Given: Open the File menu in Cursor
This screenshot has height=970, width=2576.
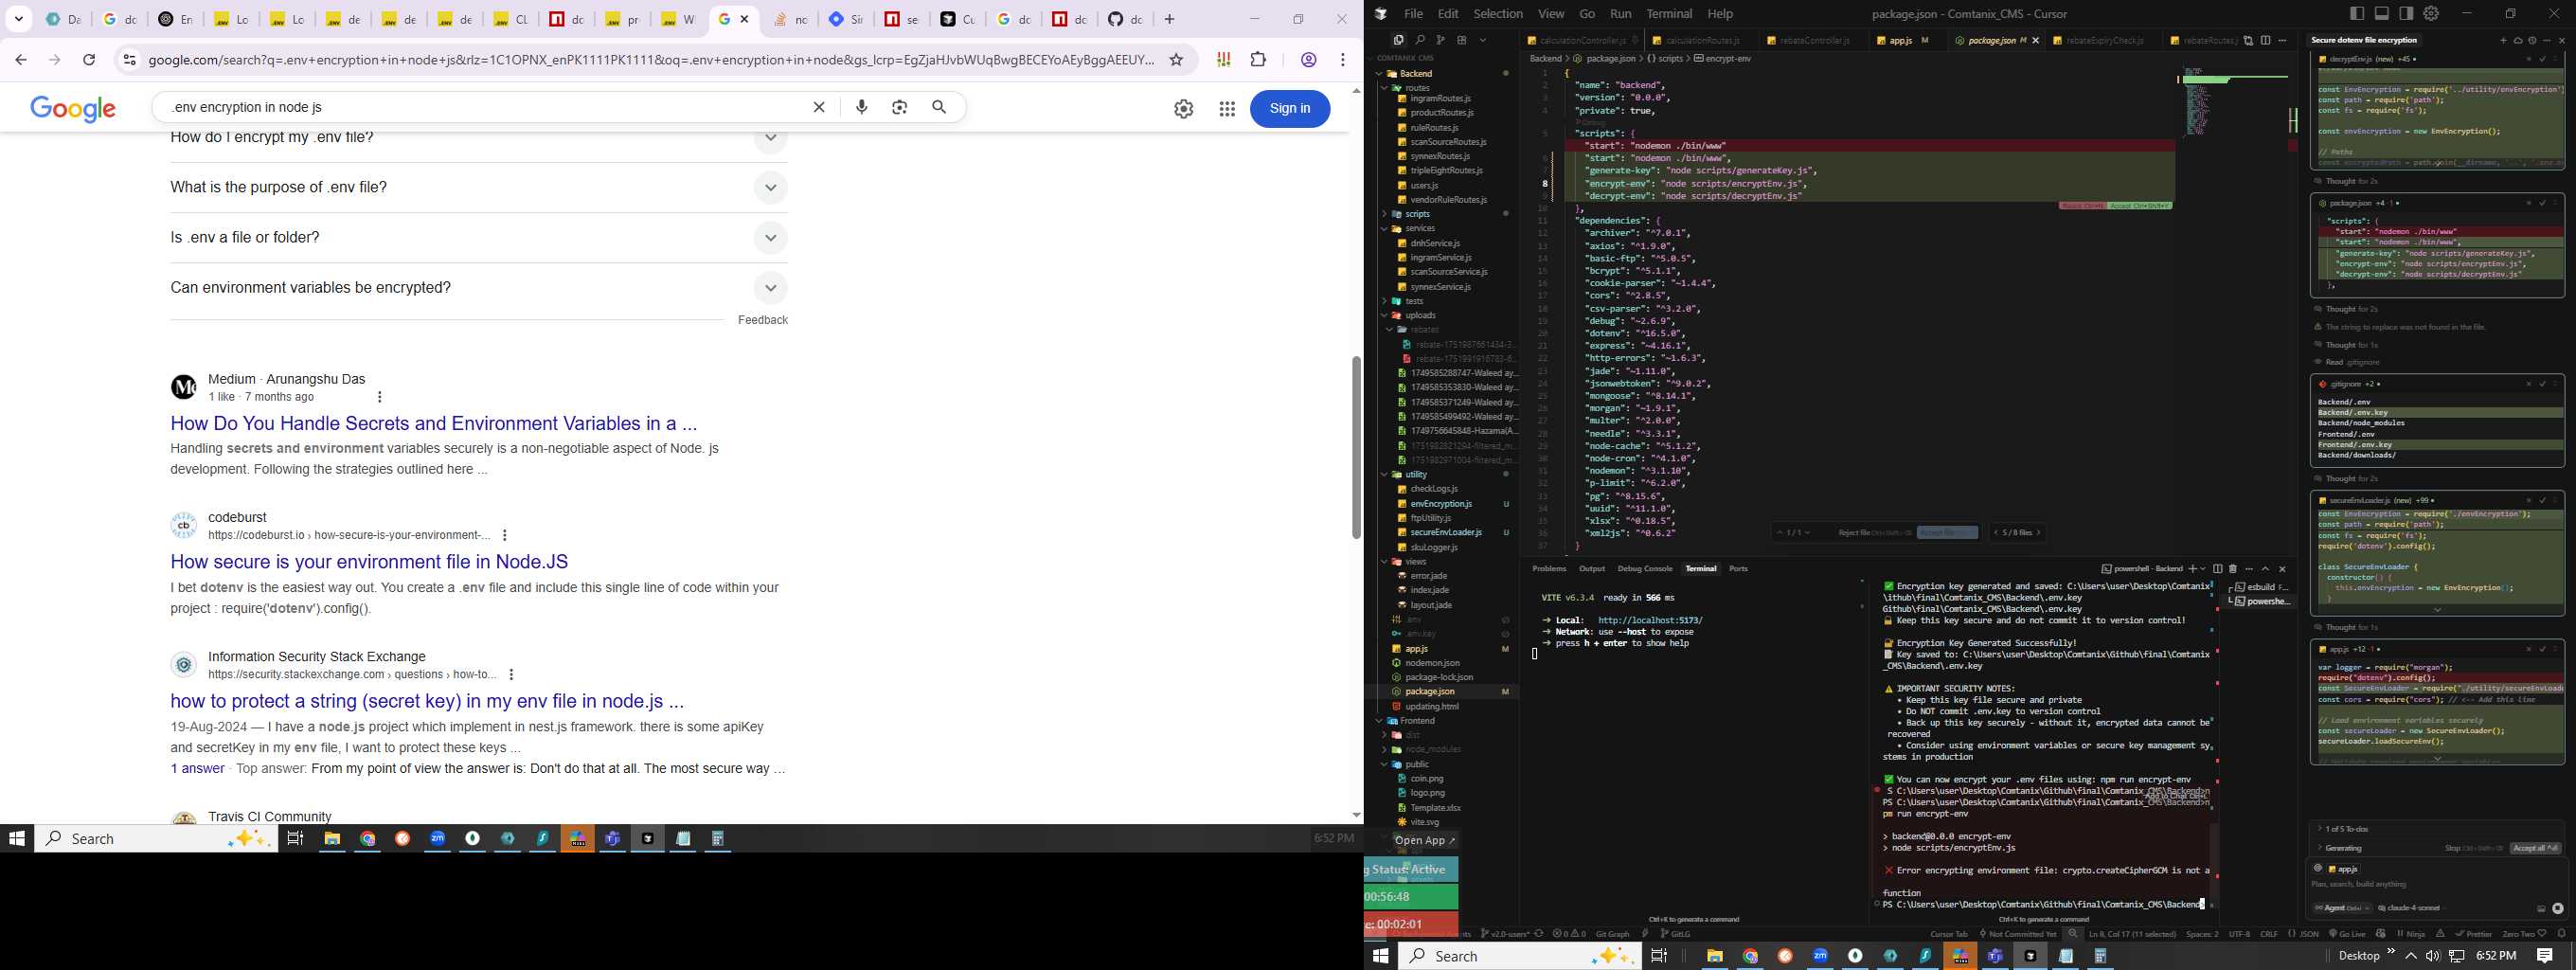Looking at the screenshot, I should point(1413,14).
